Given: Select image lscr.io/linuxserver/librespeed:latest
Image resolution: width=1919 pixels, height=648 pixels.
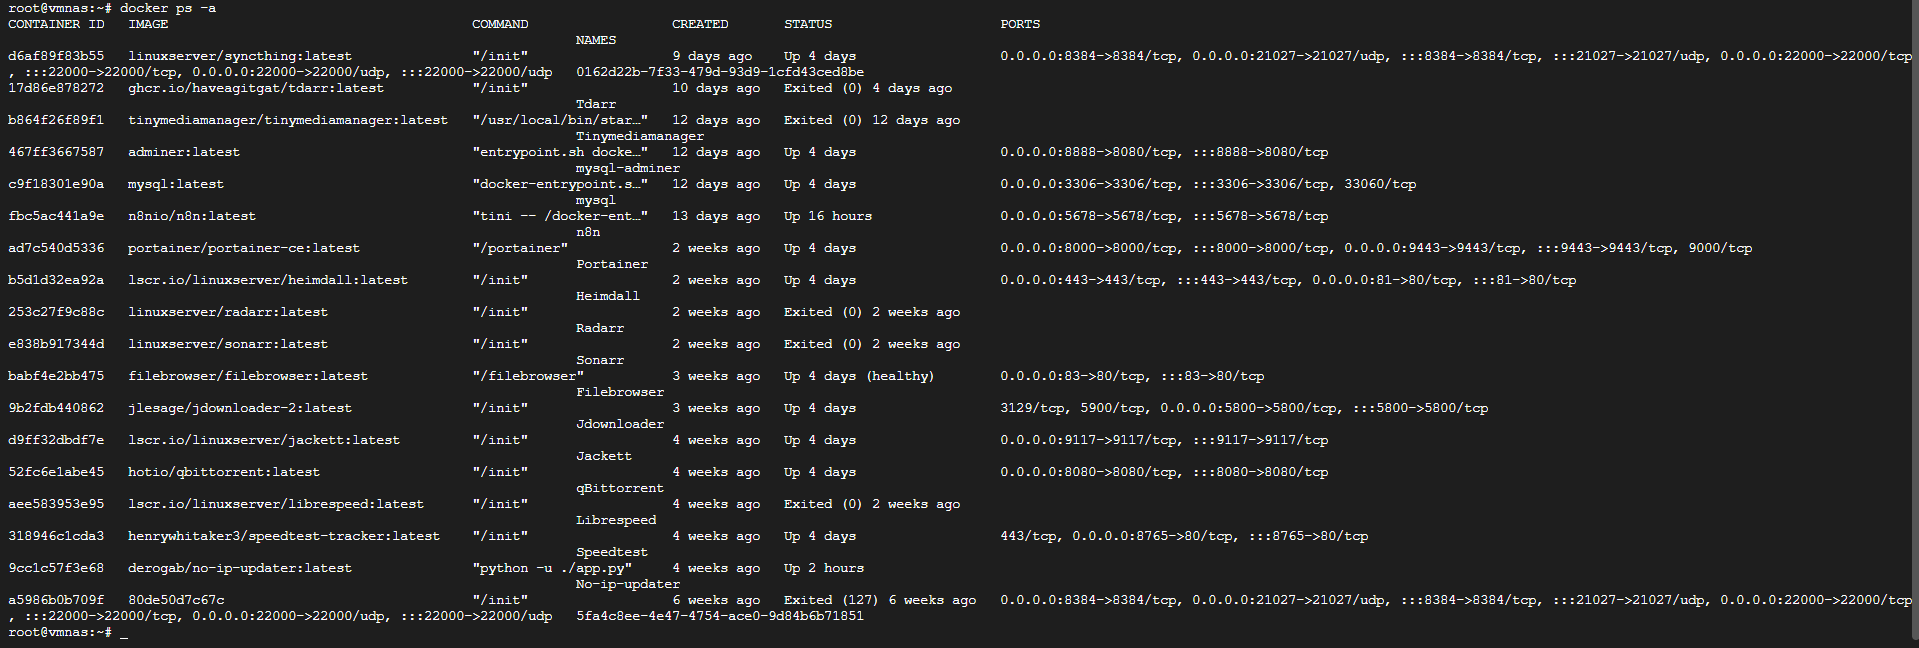Looking at the screenshot, I should (276, 504).
